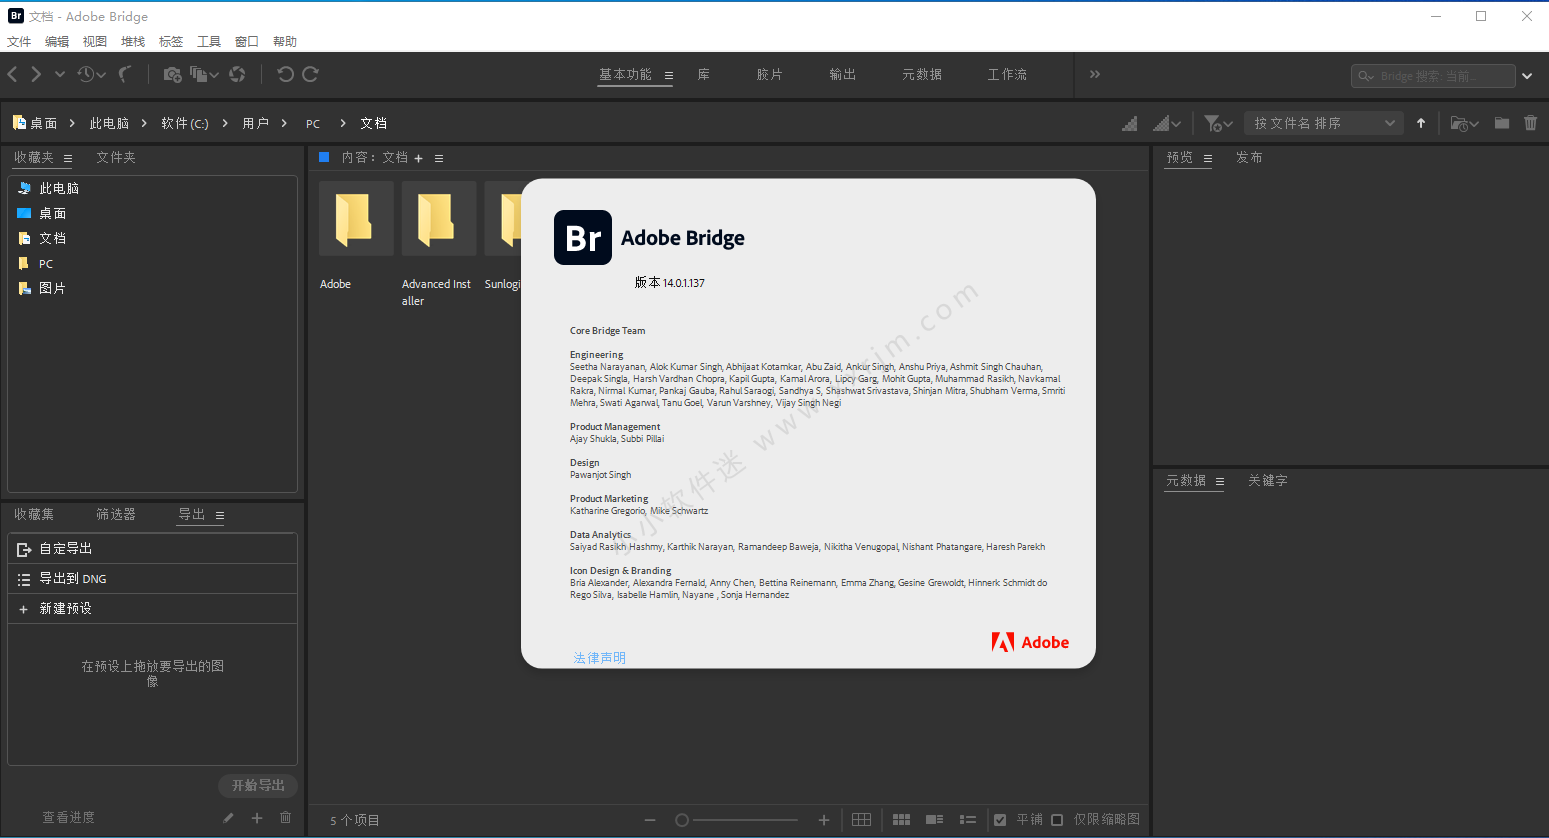The image size is (1549, 838).
Task: Select the 导出到 DNG preset
Action: (152, 578)
